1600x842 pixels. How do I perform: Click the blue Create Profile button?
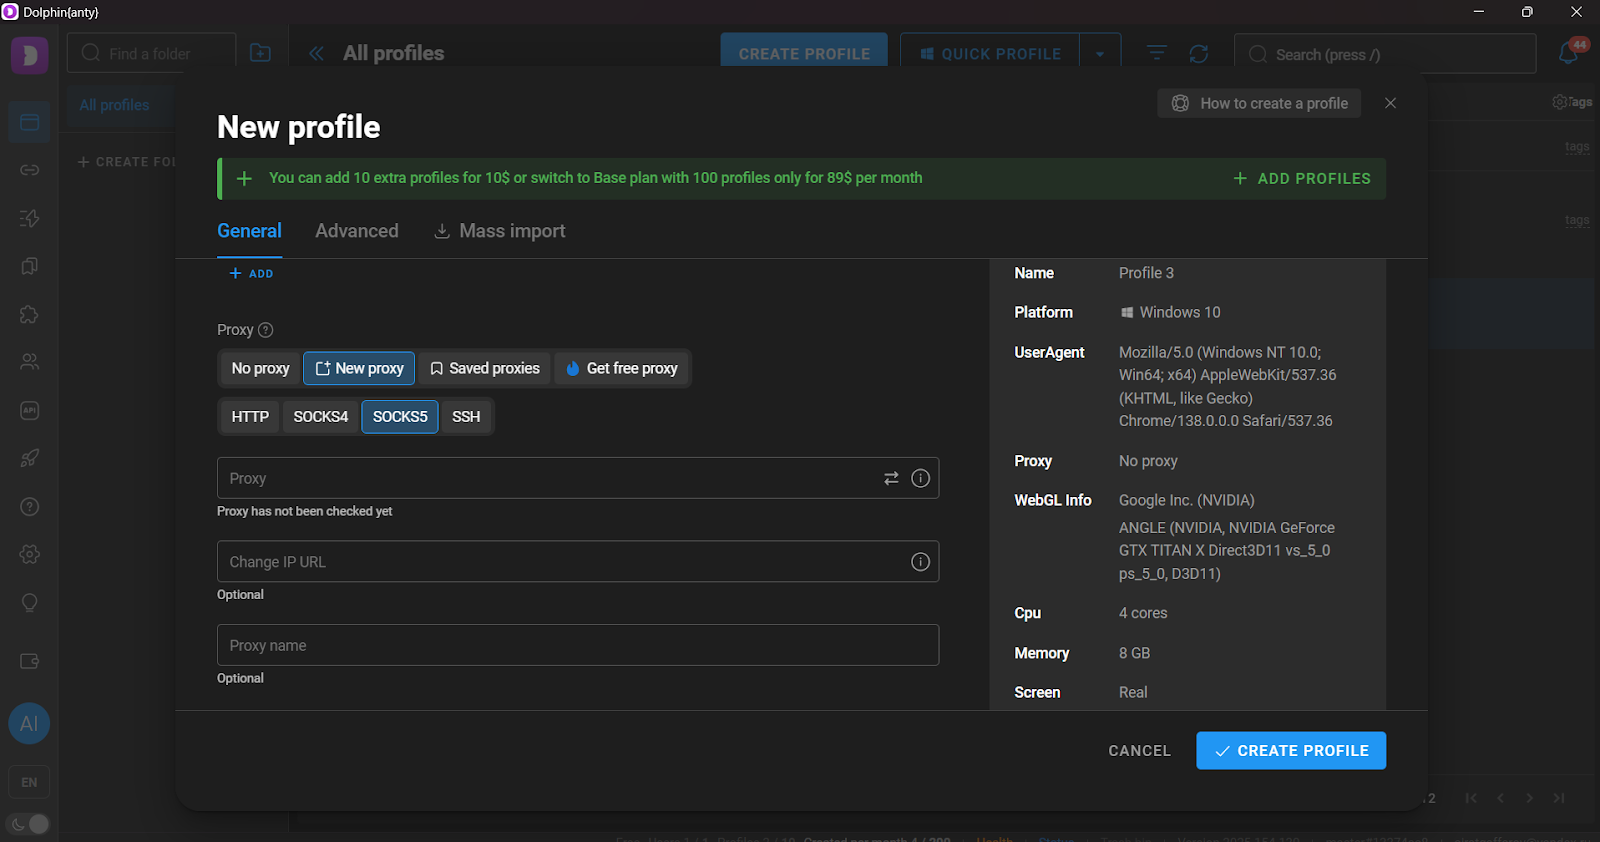click(x=1291, y=751)
